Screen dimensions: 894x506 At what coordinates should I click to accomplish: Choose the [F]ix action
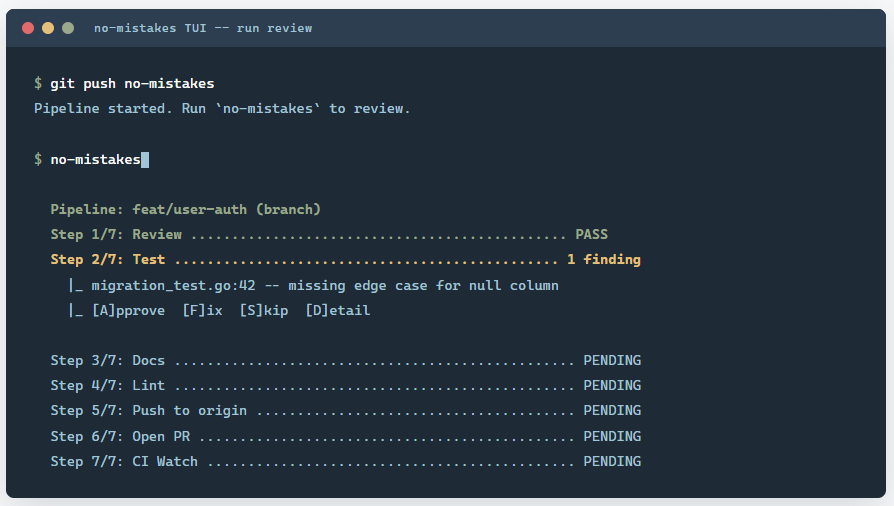click(202, 310)
